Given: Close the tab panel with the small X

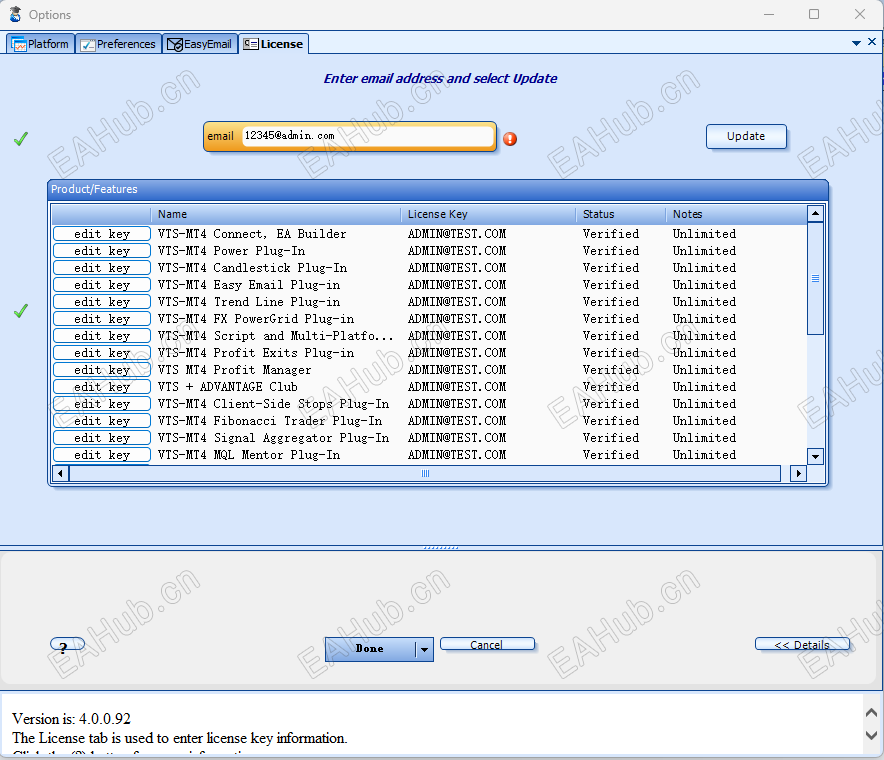Looking at the screenshot, I should click(872, 42).
